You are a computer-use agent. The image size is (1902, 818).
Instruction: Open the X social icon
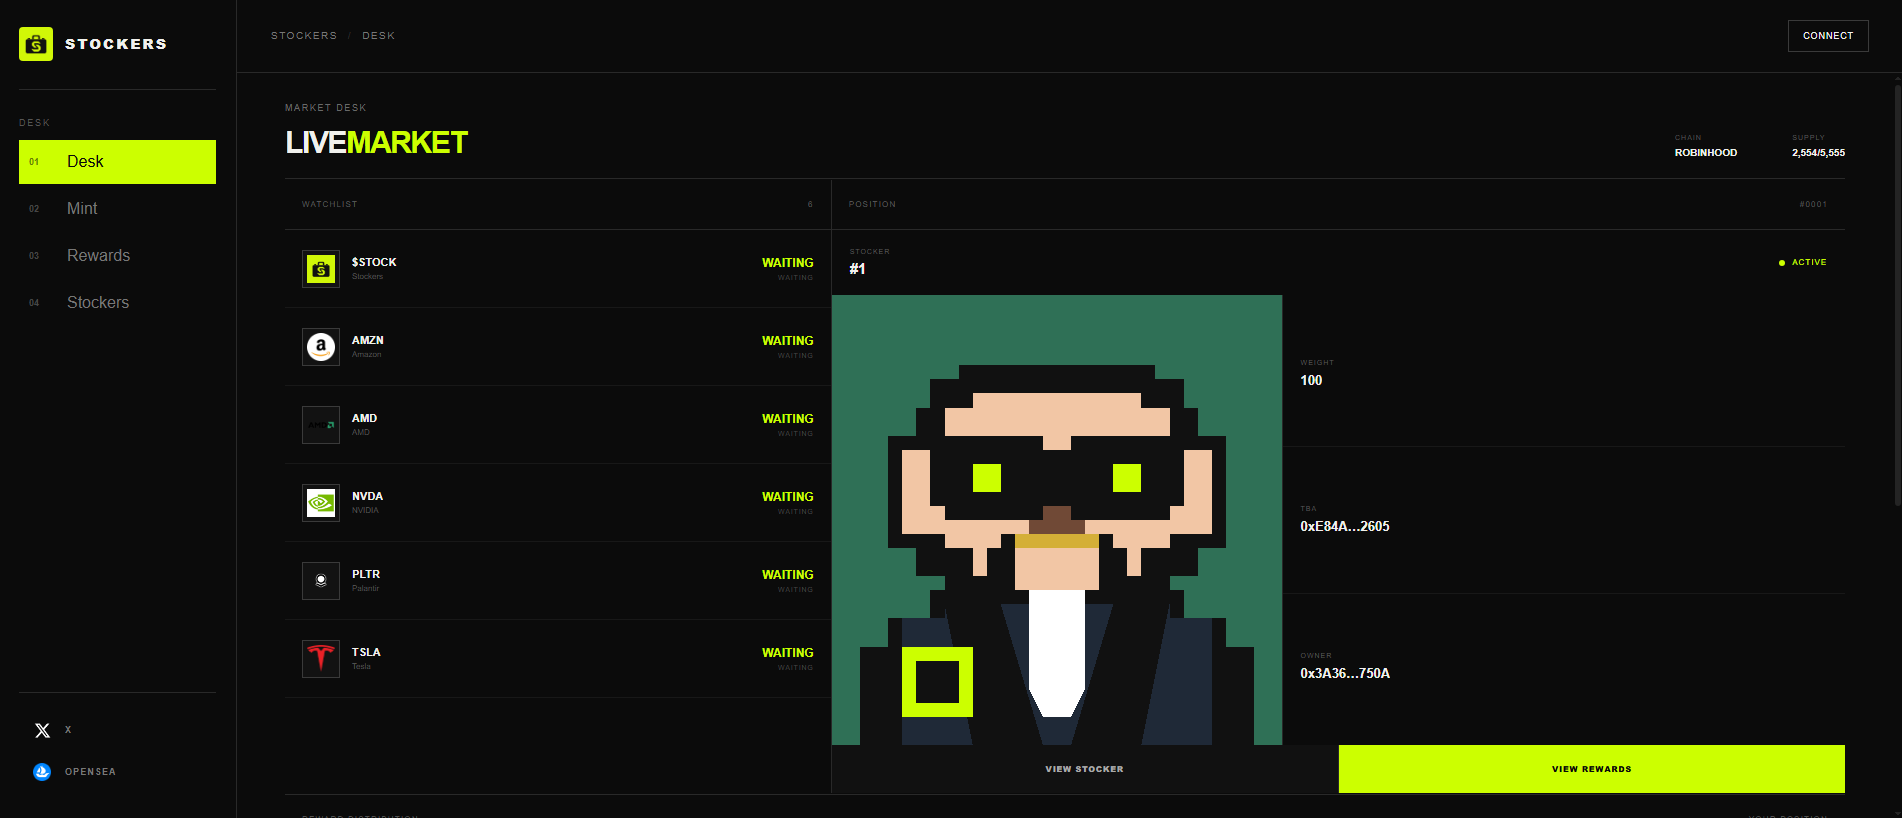[x=42, y=730]
